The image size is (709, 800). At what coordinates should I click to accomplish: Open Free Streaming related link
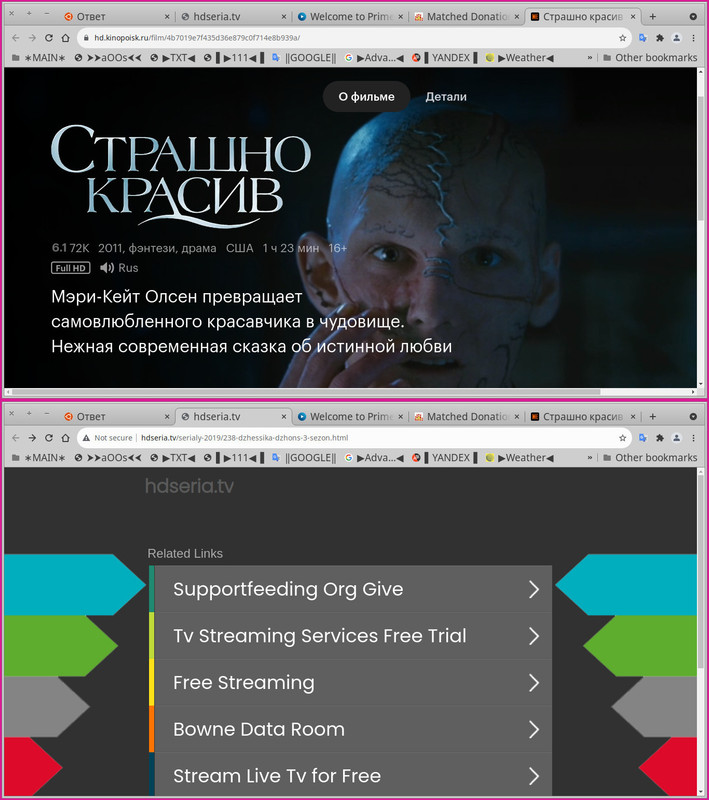point(350,682)
